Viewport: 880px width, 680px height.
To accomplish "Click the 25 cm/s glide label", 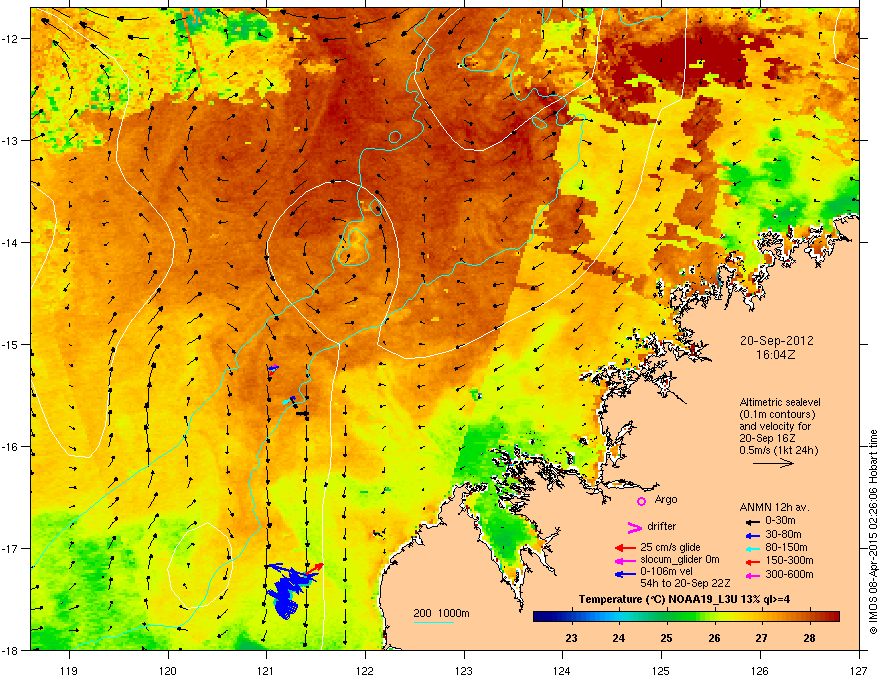I will pos(671,547).
